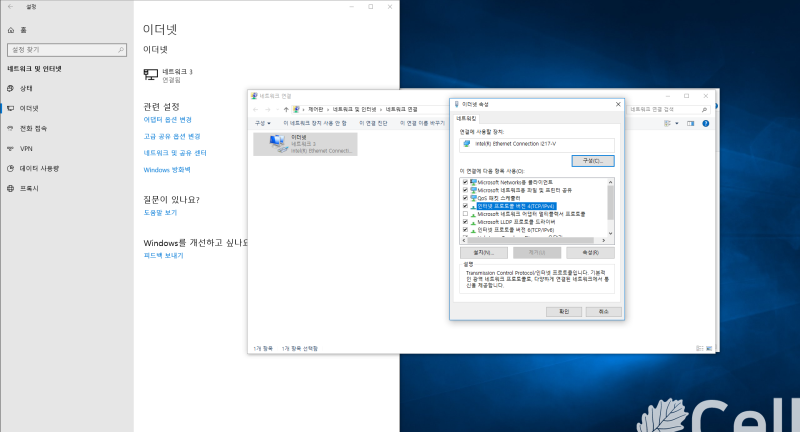This screenshot has height=432, width=800.
Task: Click the 이더넷 adapter icon in Network Connections
Action: point(277,143)
